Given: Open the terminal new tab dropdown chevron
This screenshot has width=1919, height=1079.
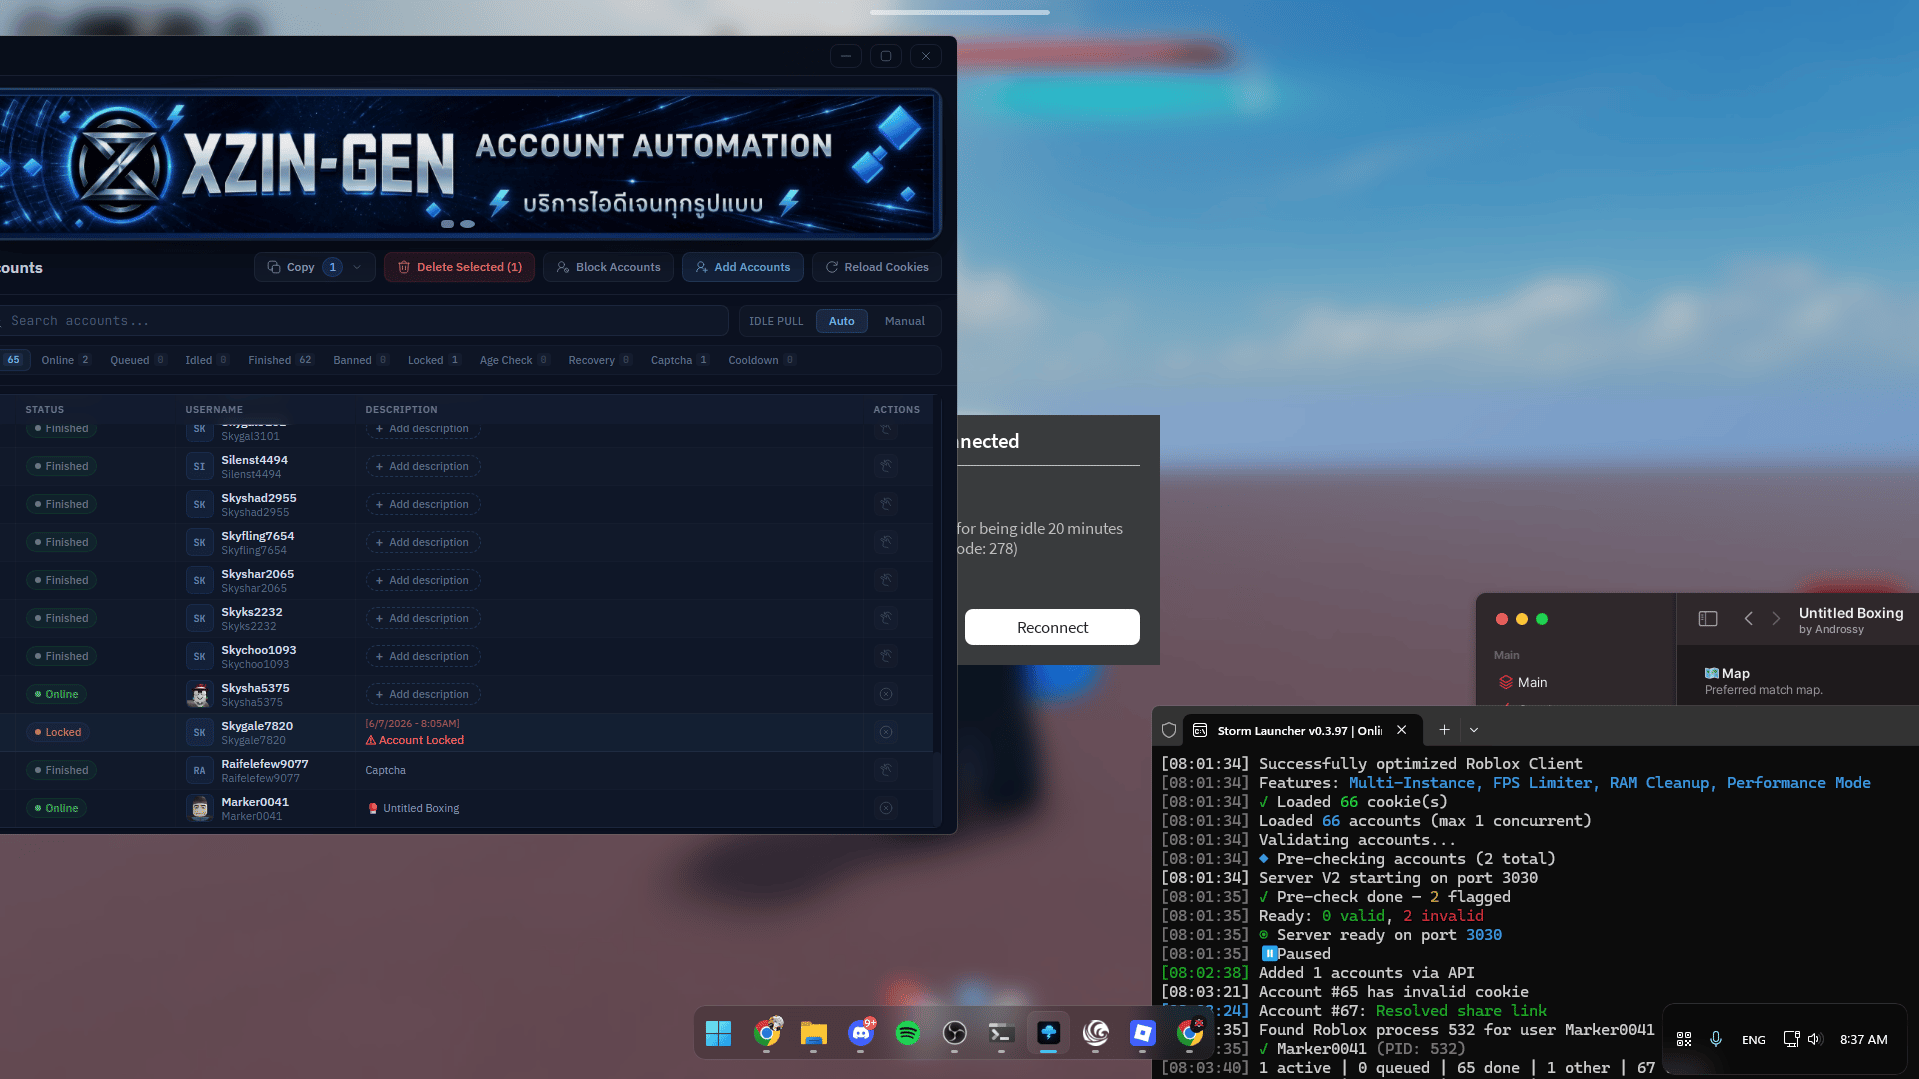Looking at the screenshot, I should click(x=1474, y=730).
